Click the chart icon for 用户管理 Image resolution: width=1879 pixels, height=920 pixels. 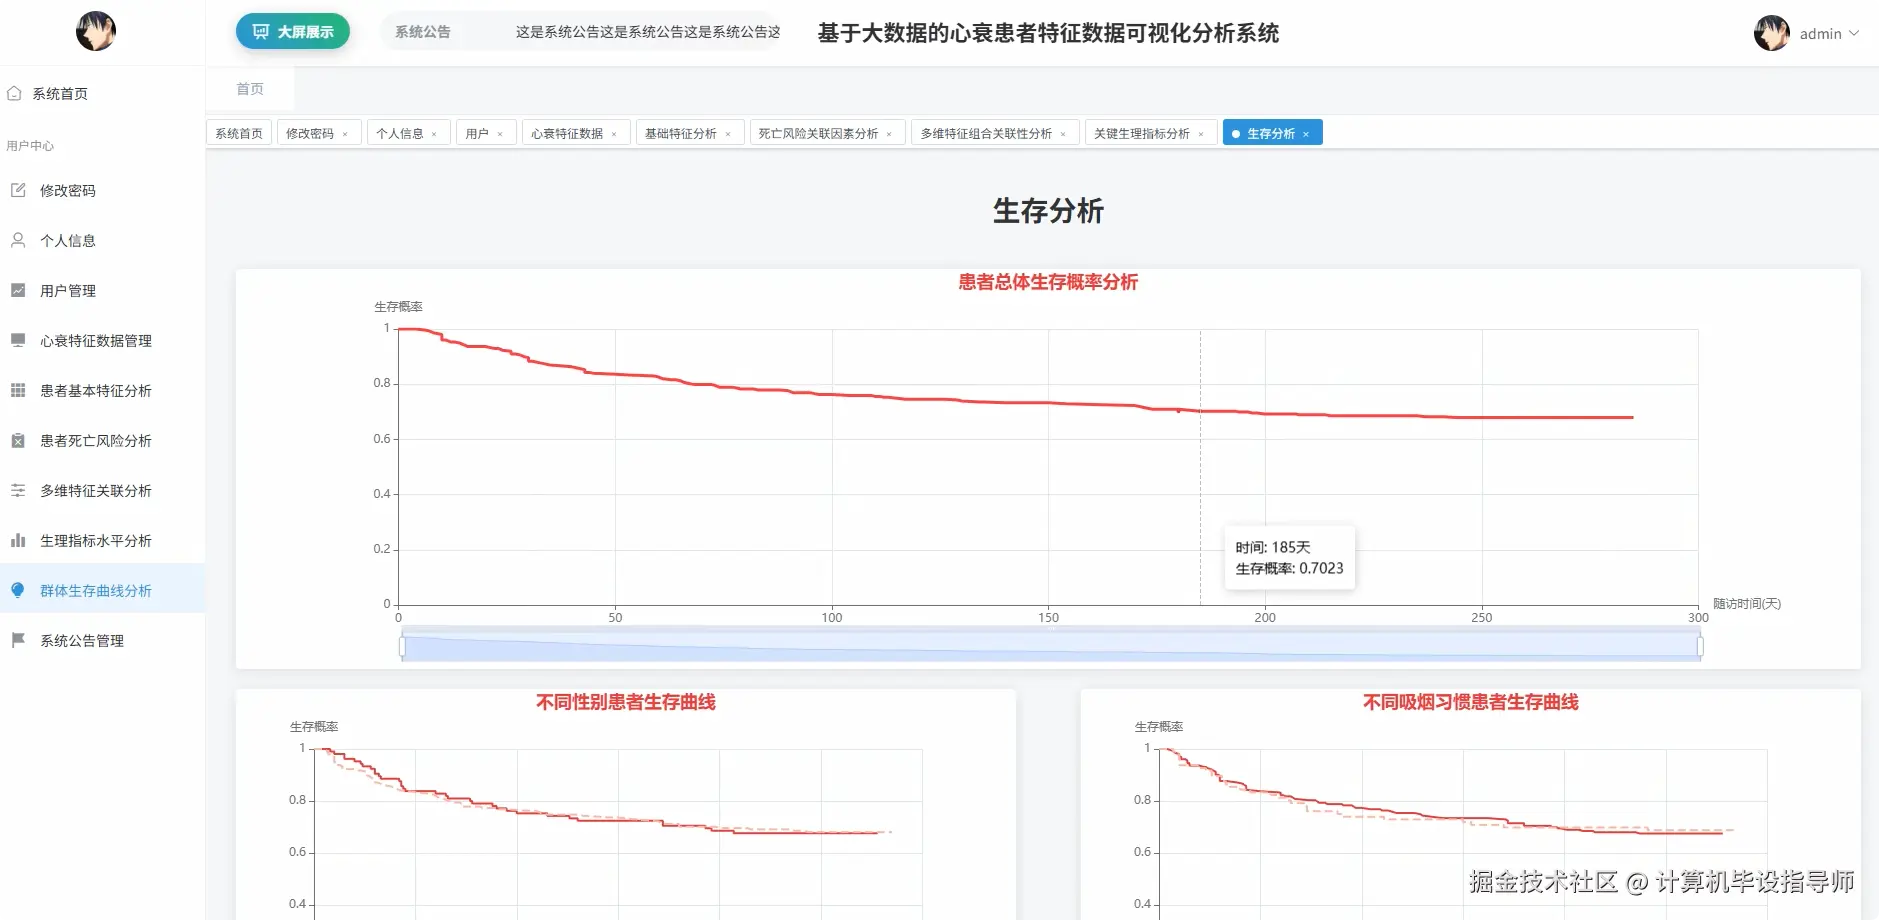[x=18, y=290]
